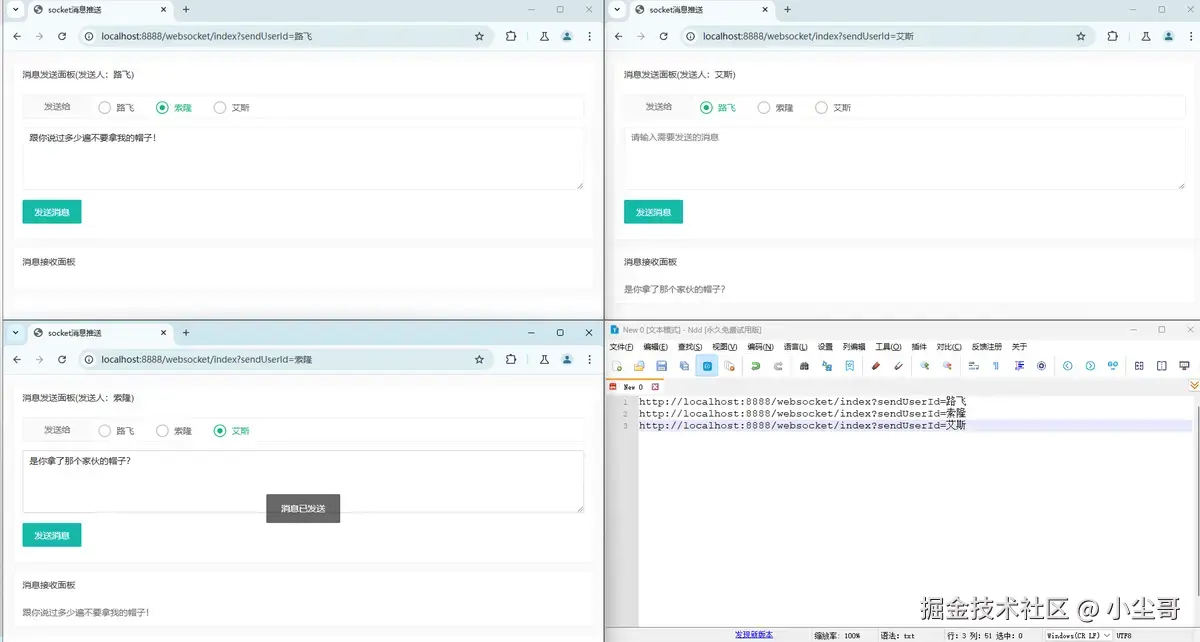Open tab search chevron in 索隆 window

[15, 332]
